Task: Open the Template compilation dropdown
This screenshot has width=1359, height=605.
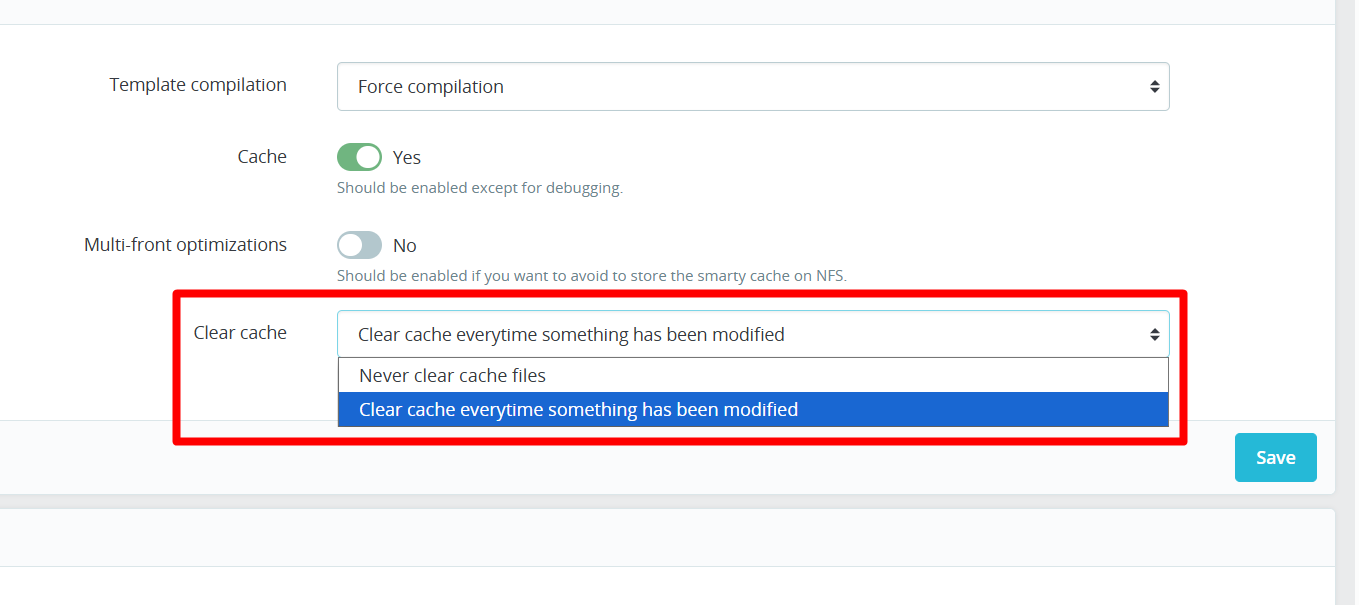Action: pos(753,87)
